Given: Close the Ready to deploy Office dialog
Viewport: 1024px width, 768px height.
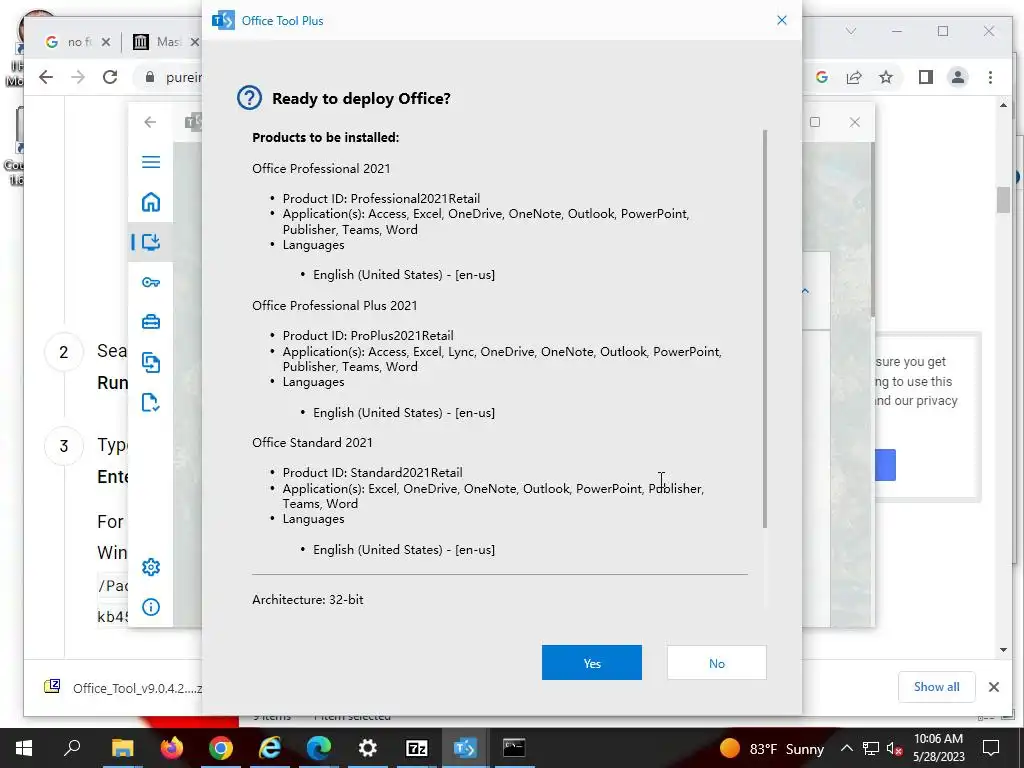Looking at the screenshot, I should coord(782,20).
